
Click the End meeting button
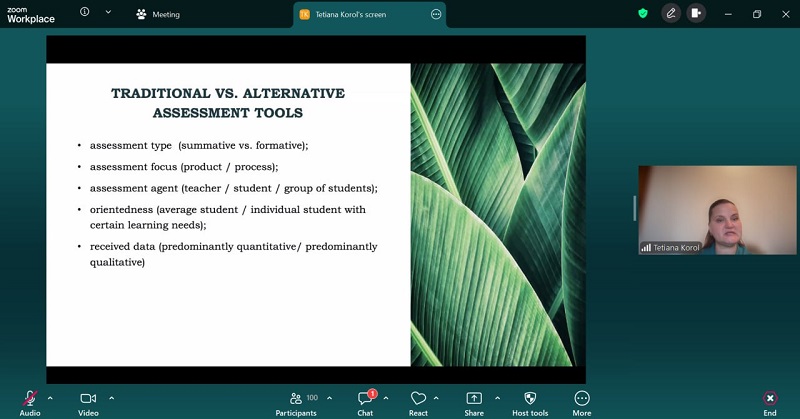pos(769,399)
